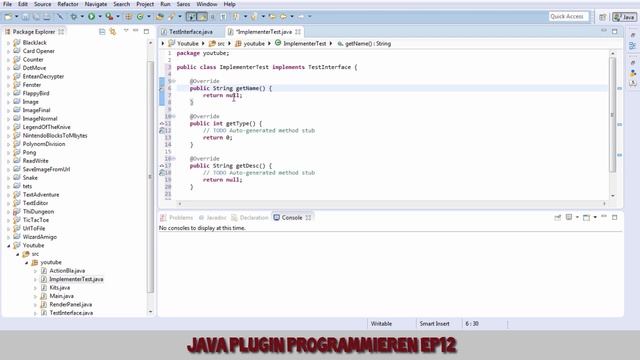This screenshot has width=640, height=360.
Task: Open the File menu
Action: pos(7,4)
